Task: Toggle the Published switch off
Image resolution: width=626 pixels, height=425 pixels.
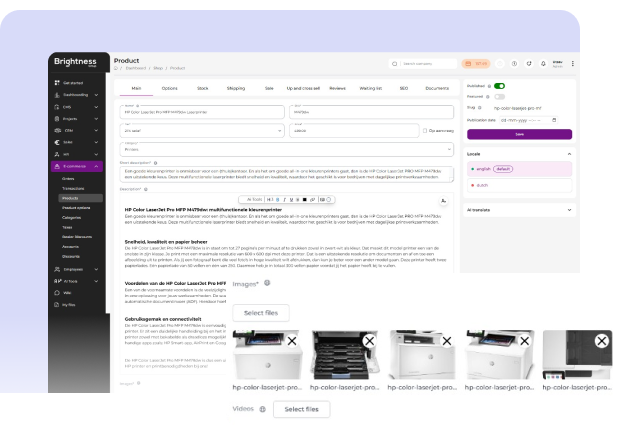Action: click(499, 86)
